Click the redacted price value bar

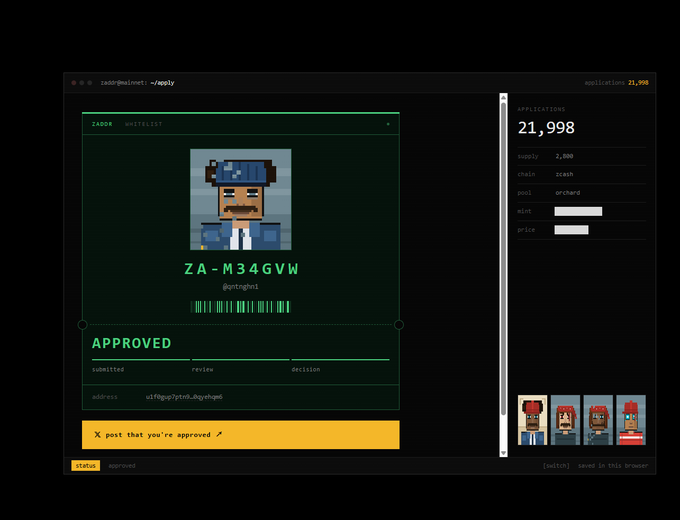coord(571,230)
